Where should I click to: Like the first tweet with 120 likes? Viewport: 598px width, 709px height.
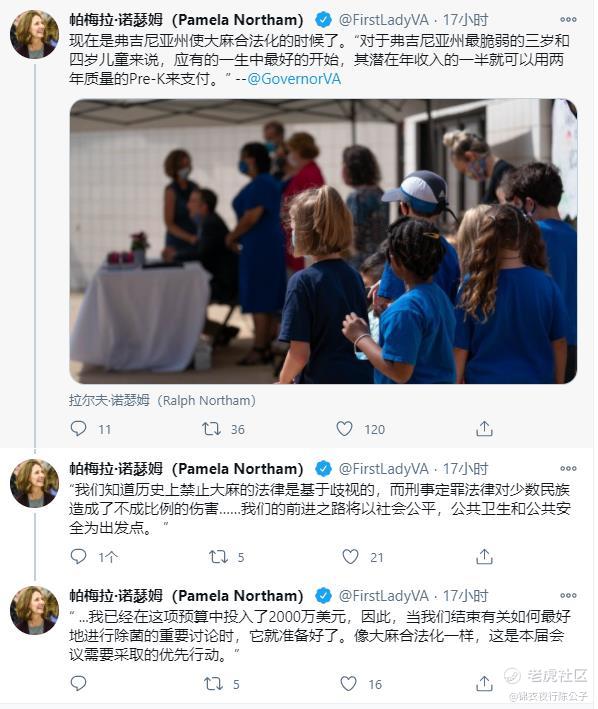(x=344, y=429)
